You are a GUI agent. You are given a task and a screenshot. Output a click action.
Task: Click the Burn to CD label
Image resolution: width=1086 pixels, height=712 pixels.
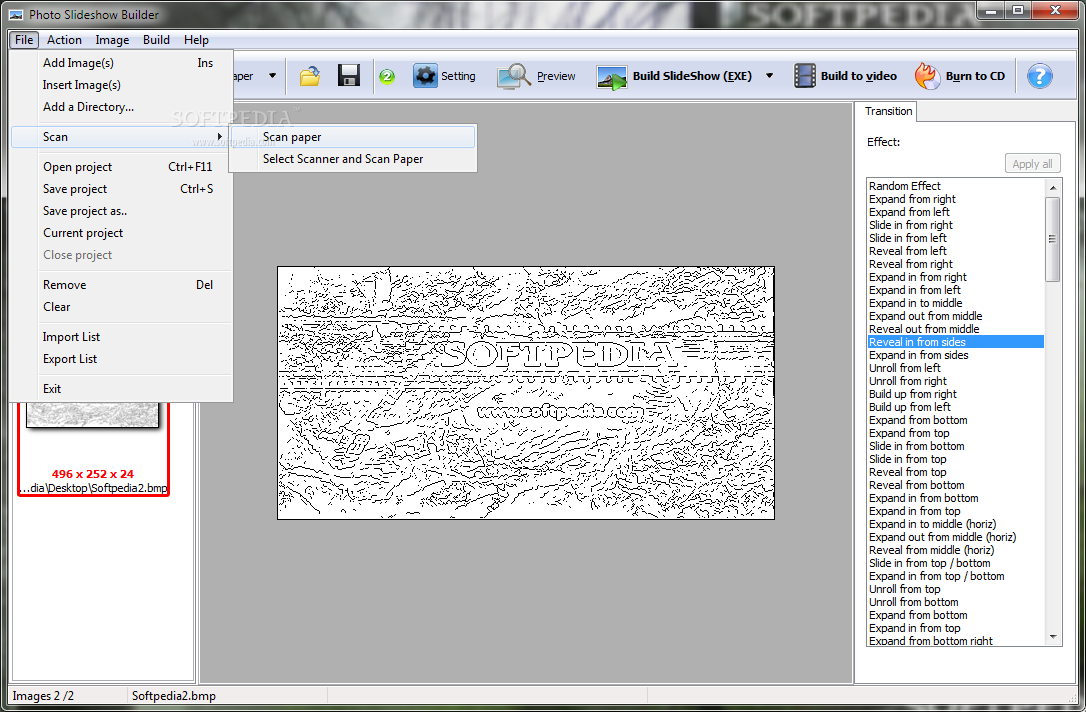tap(975, 76)
